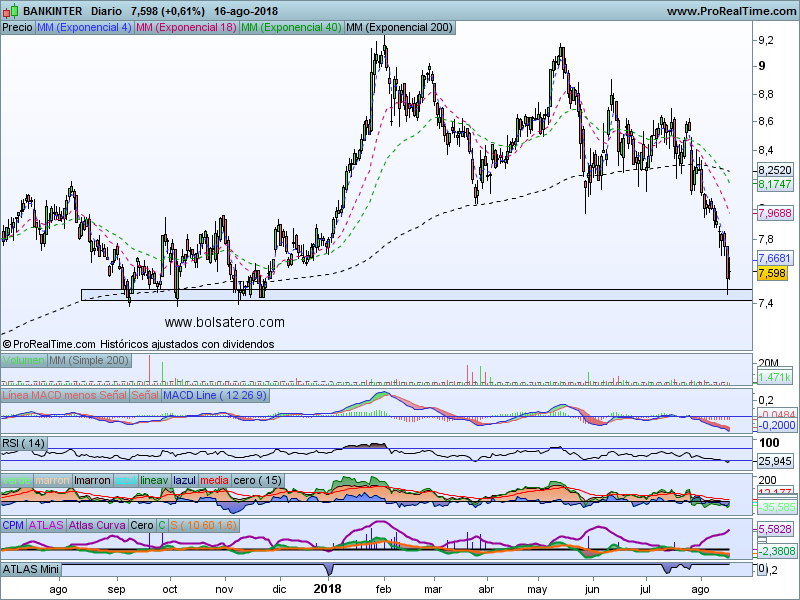Screen dimensions: 800x600
Task: Click the 2018 year marker on timeline
Action: pos(328,590)
